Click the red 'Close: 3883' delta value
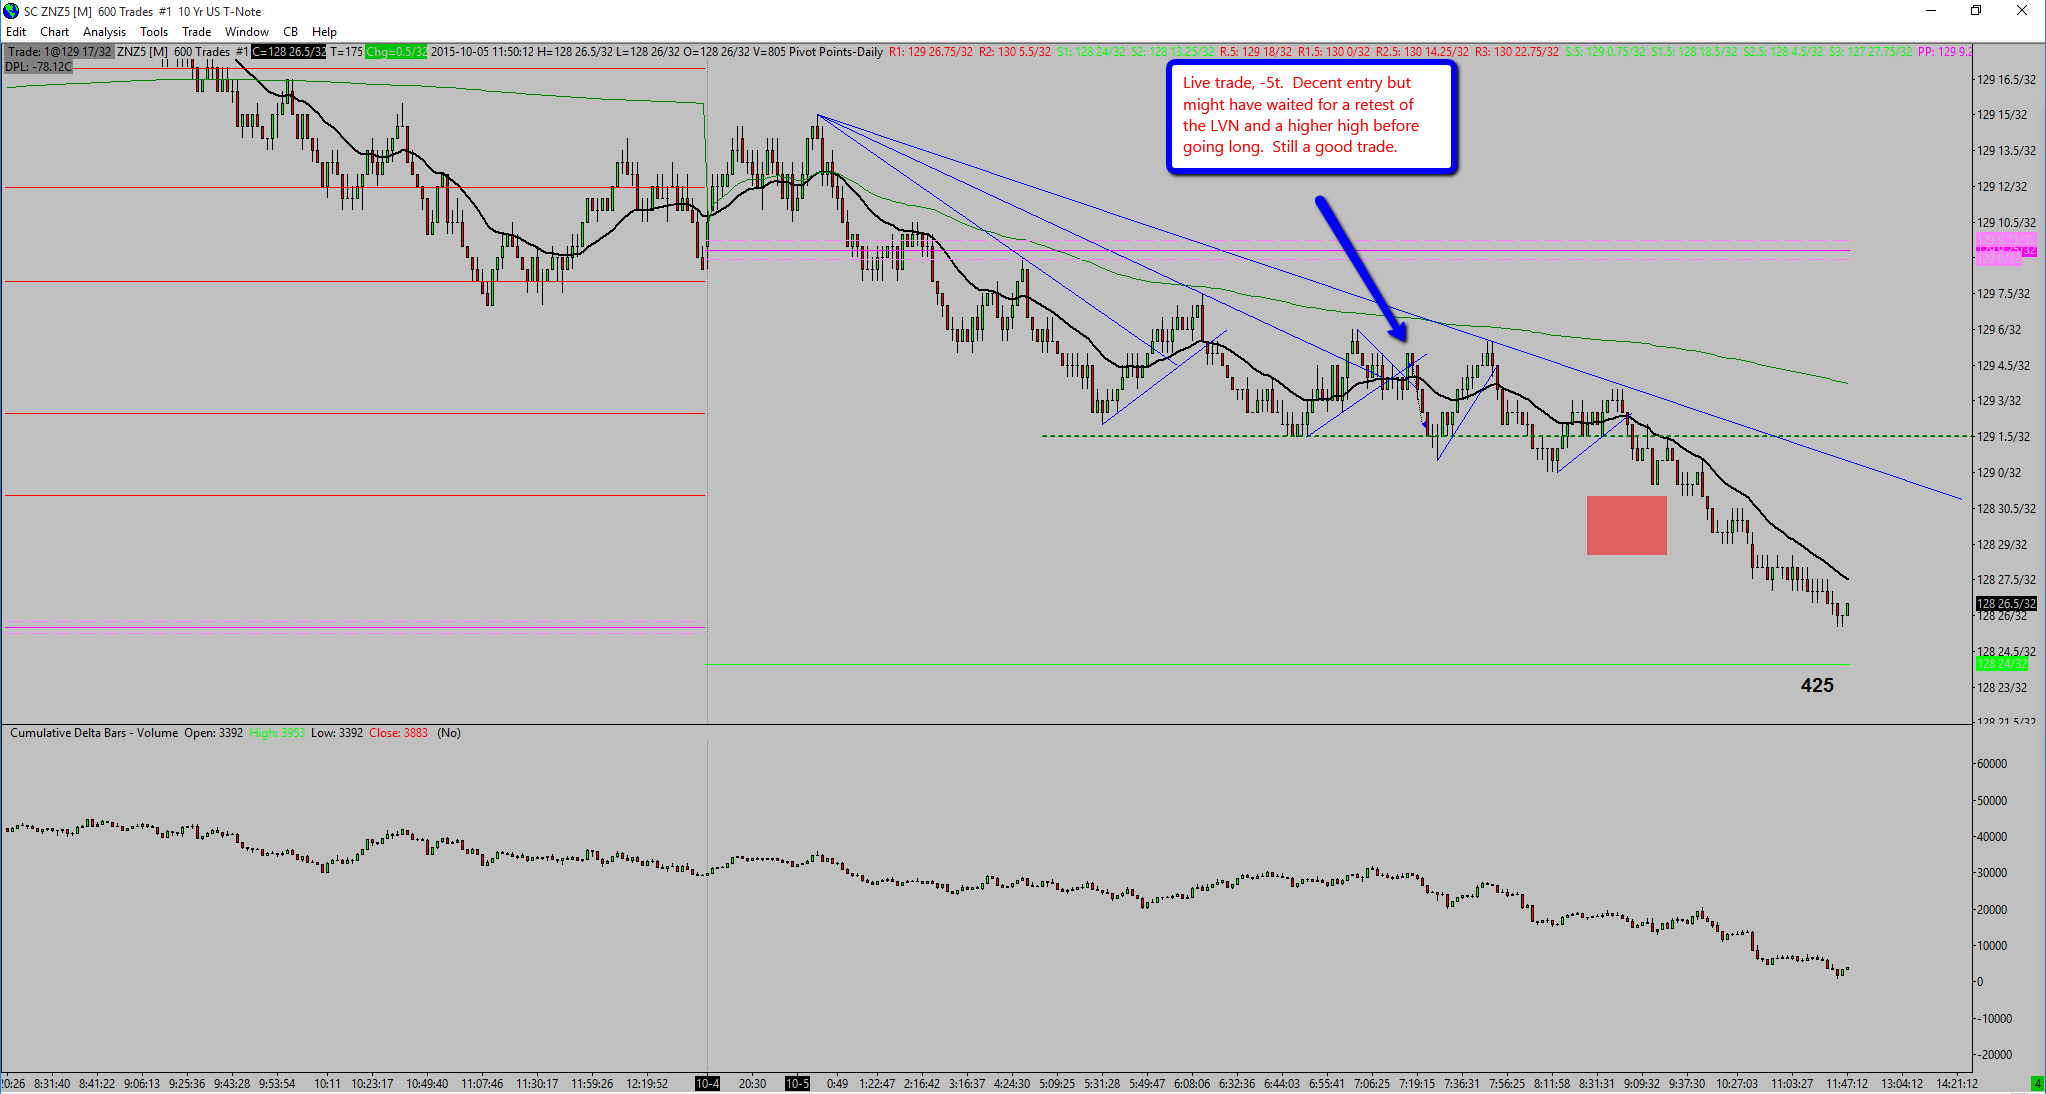 pyautogui.click(x=398, y=733)
